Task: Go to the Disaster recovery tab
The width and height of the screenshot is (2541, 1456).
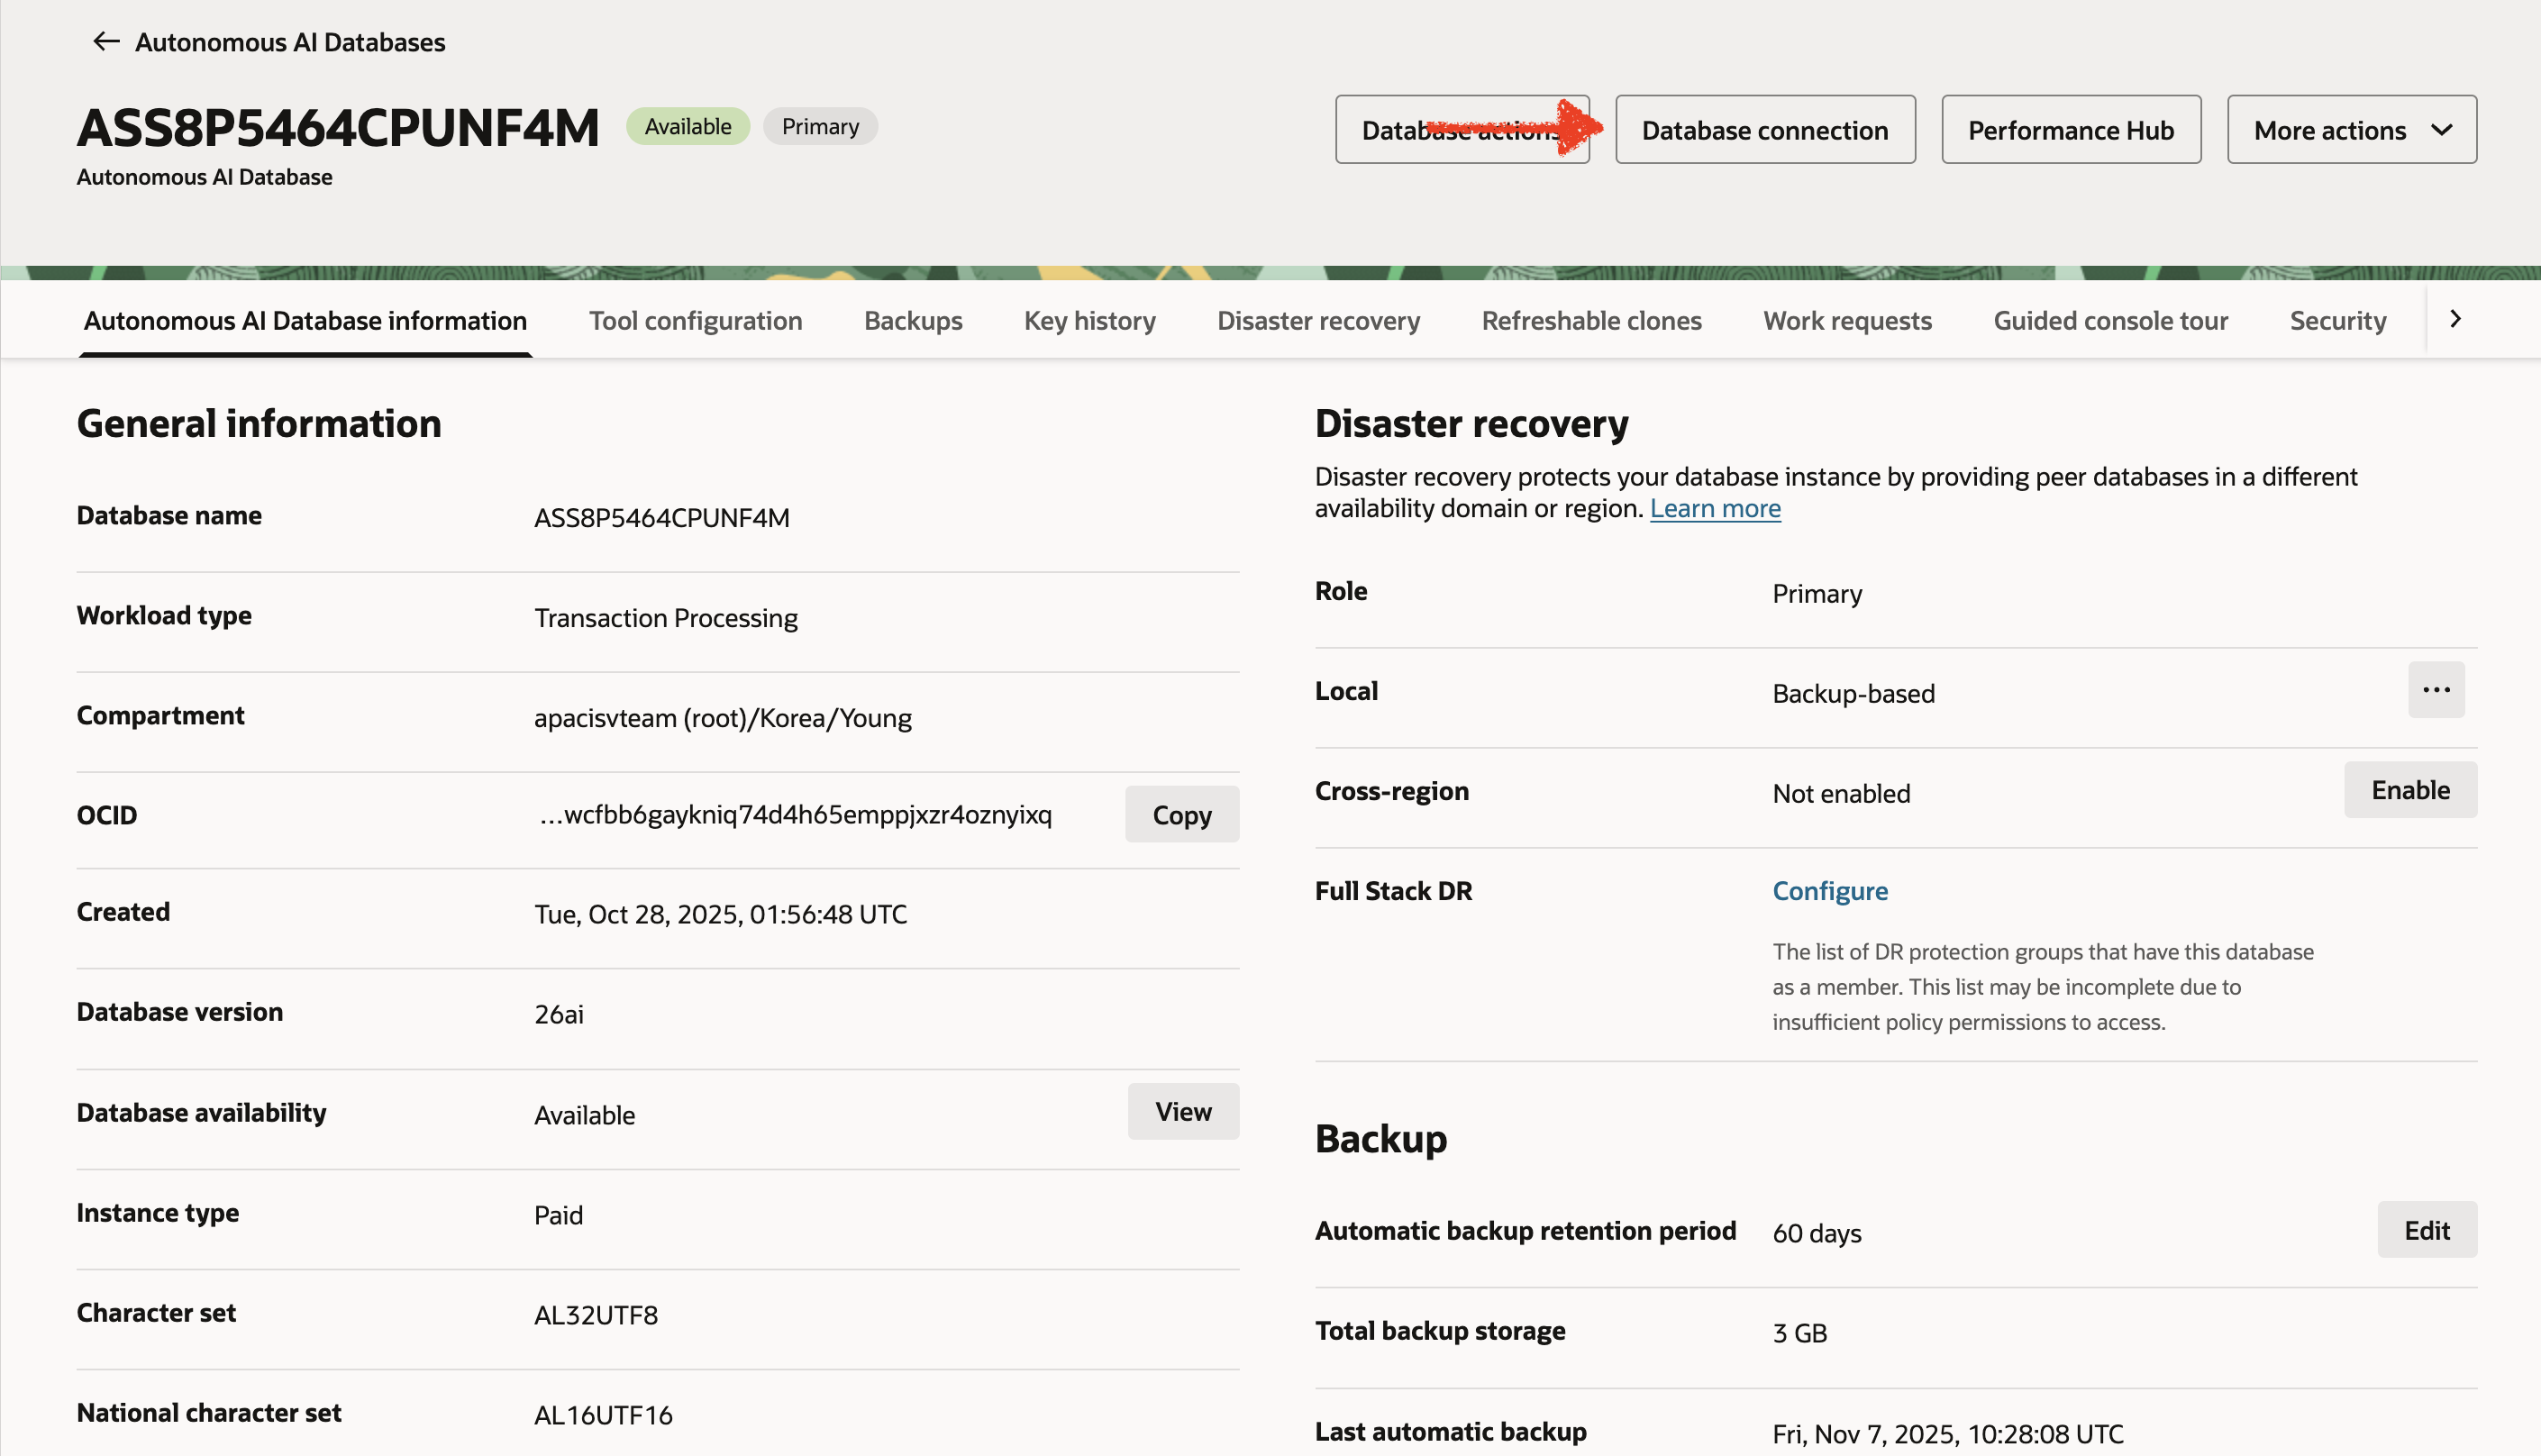Action: coord(1318,321)
